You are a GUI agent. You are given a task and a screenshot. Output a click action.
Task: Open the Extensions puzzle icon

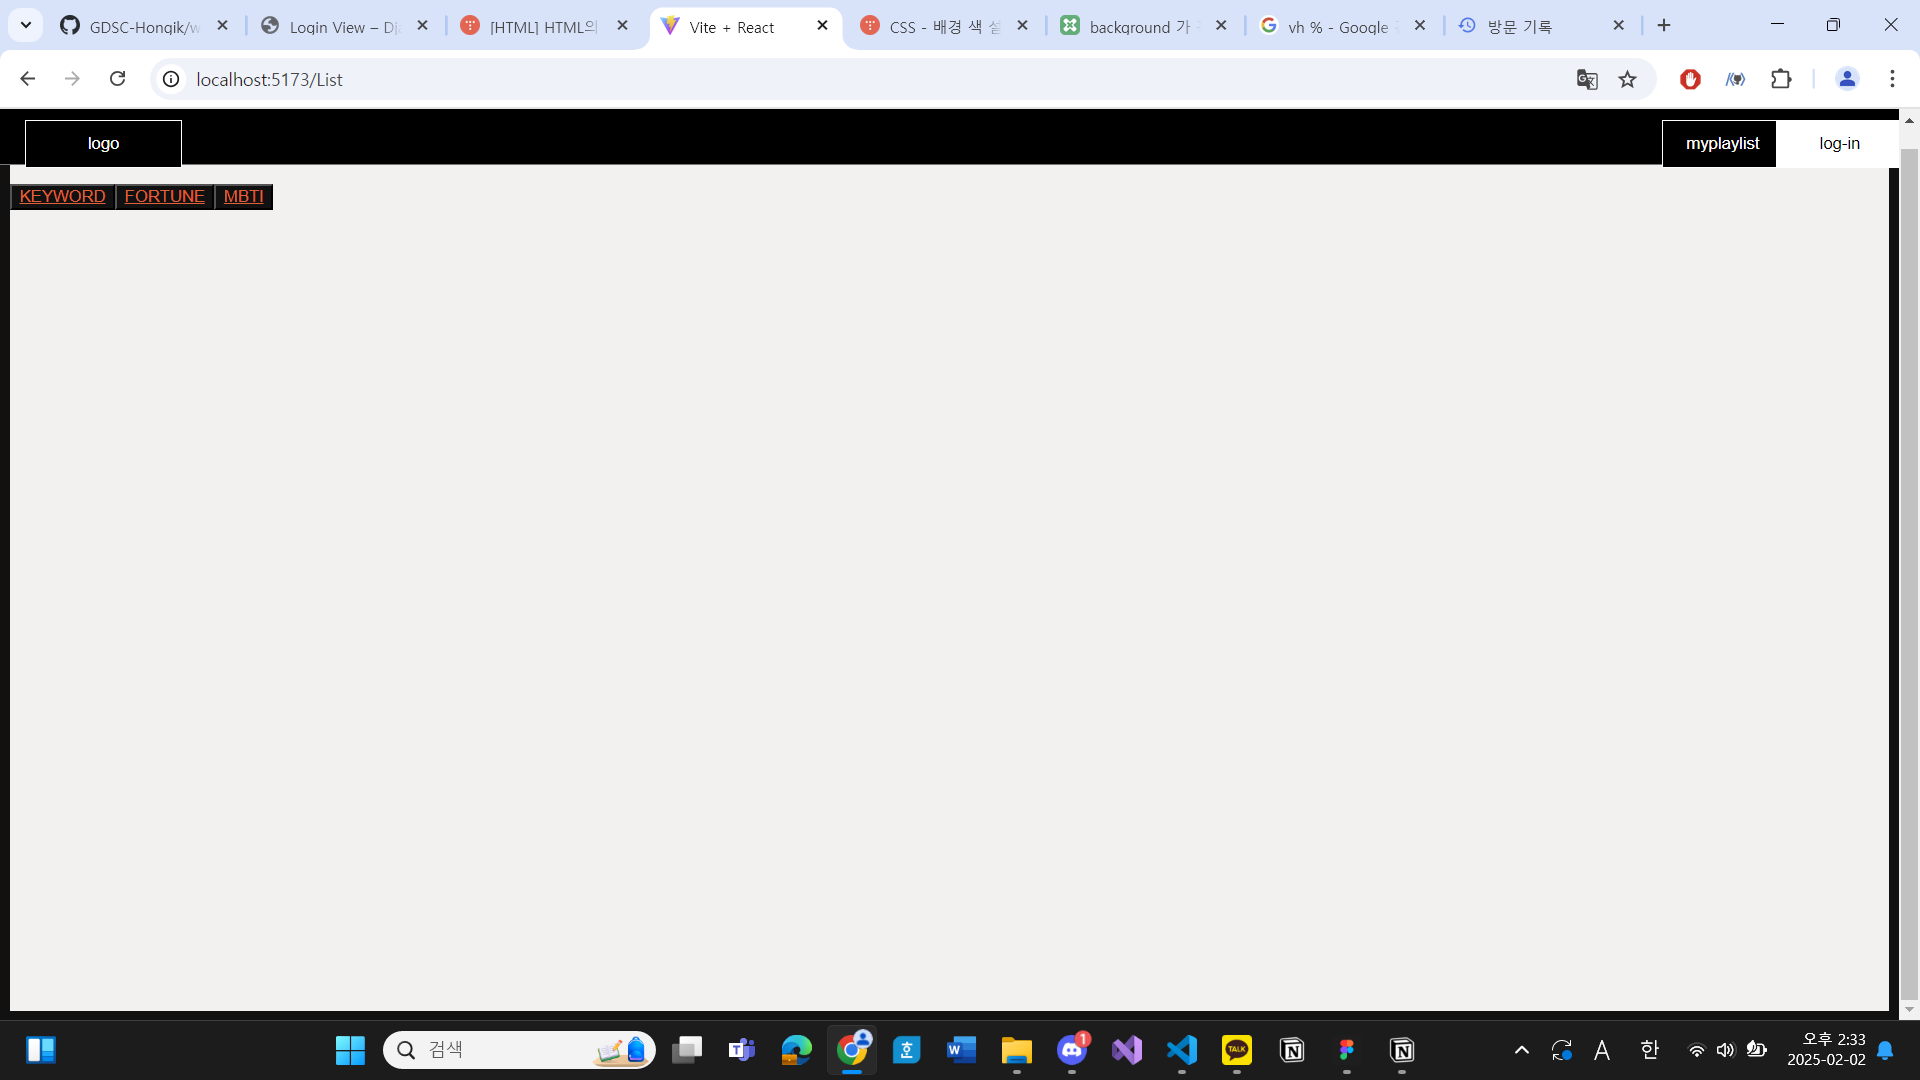click(x=1783, y=79)
